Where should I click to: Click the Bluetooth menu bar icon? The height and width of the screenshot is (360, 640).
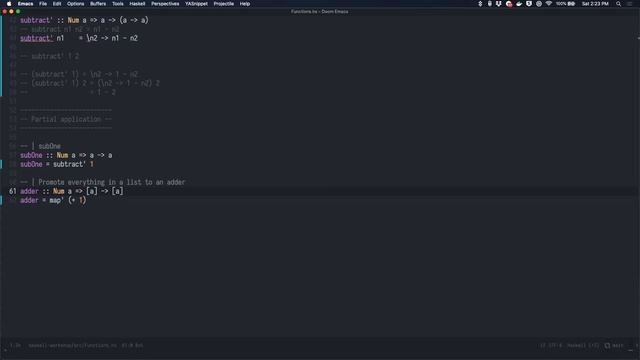click(x=480, y=4)
